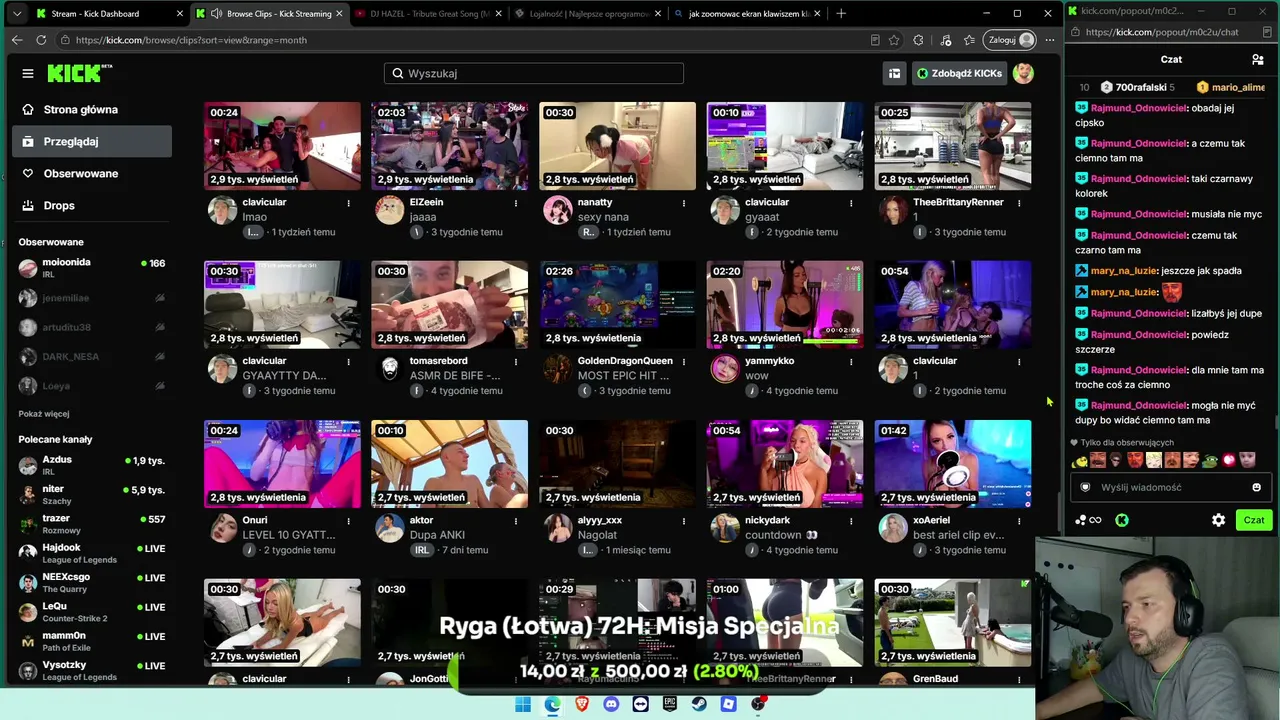Go back in the browser
Screen dimensions: 1280x720
coord(17,40)
